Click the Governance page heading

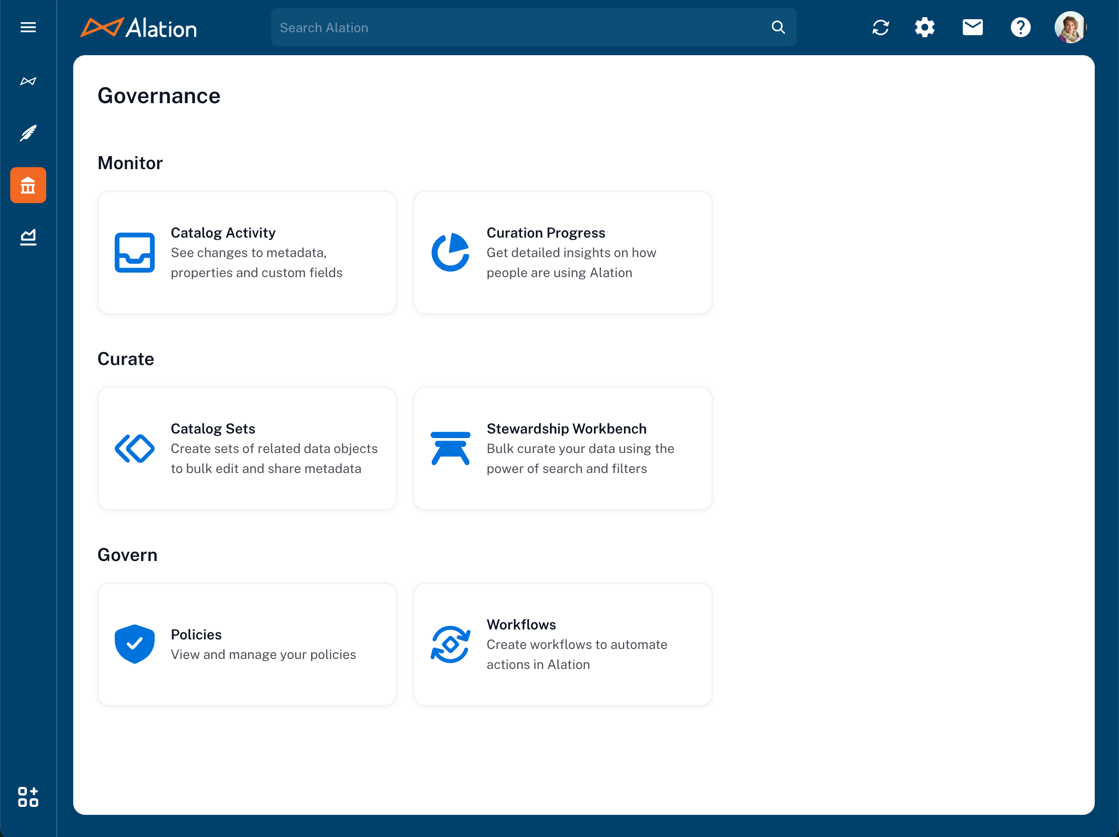(159, 96)
